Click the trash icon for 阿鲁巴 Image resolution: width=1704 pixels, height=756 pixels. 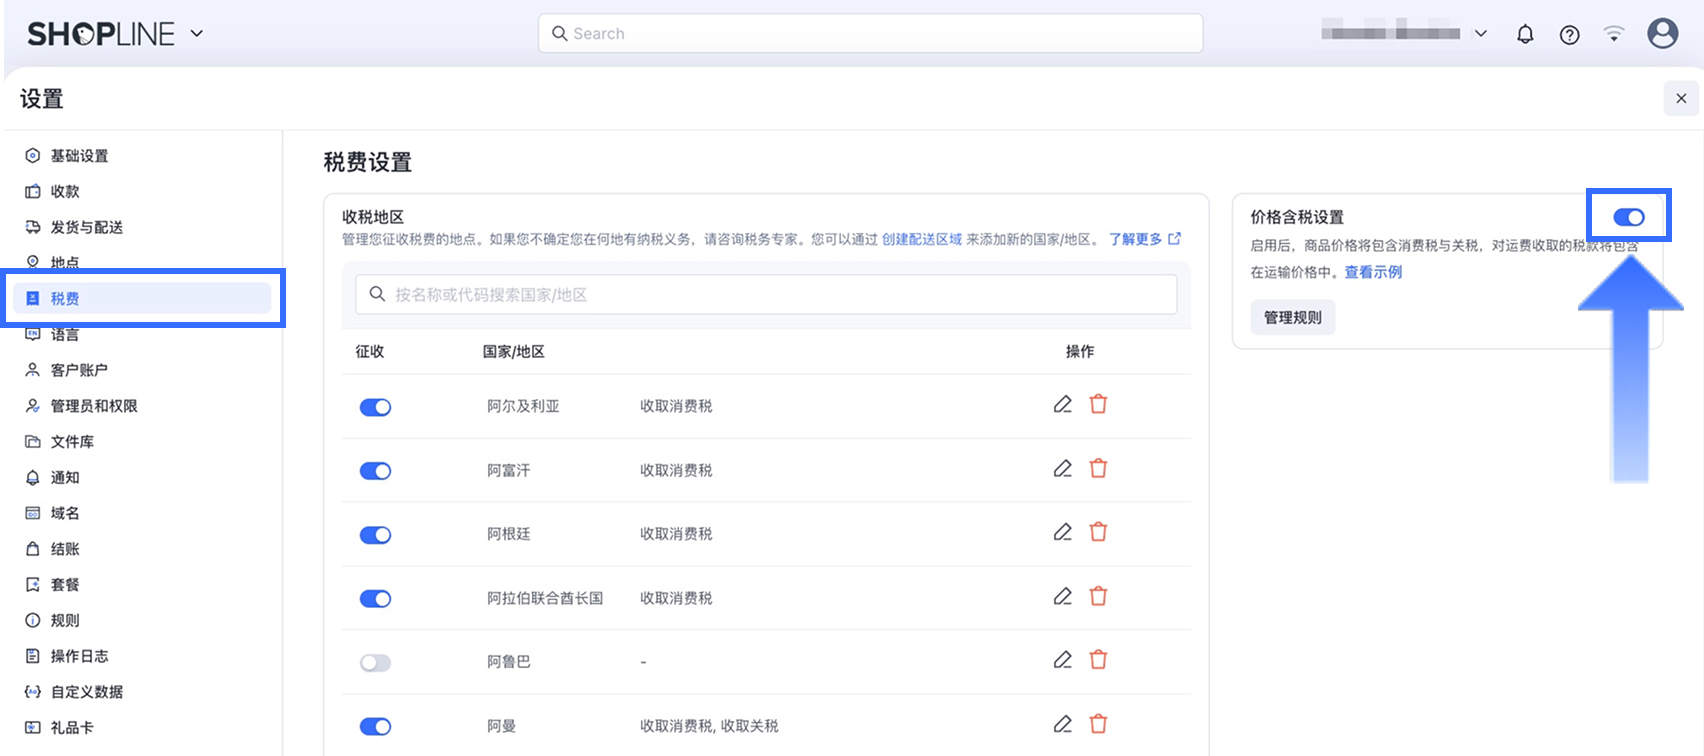click(x=1098, y=660)
